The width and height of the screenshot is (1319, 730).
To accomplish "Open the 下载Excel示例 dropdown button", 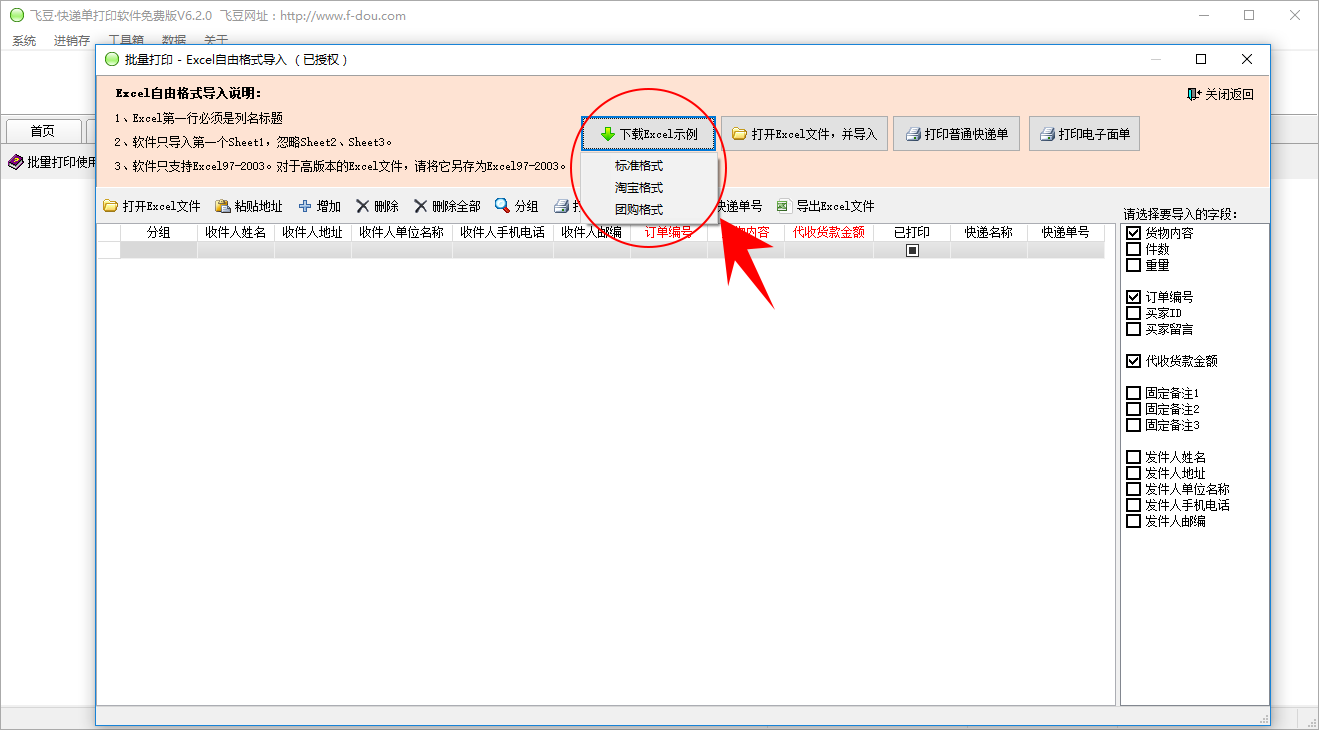I will tap(649, 134).
